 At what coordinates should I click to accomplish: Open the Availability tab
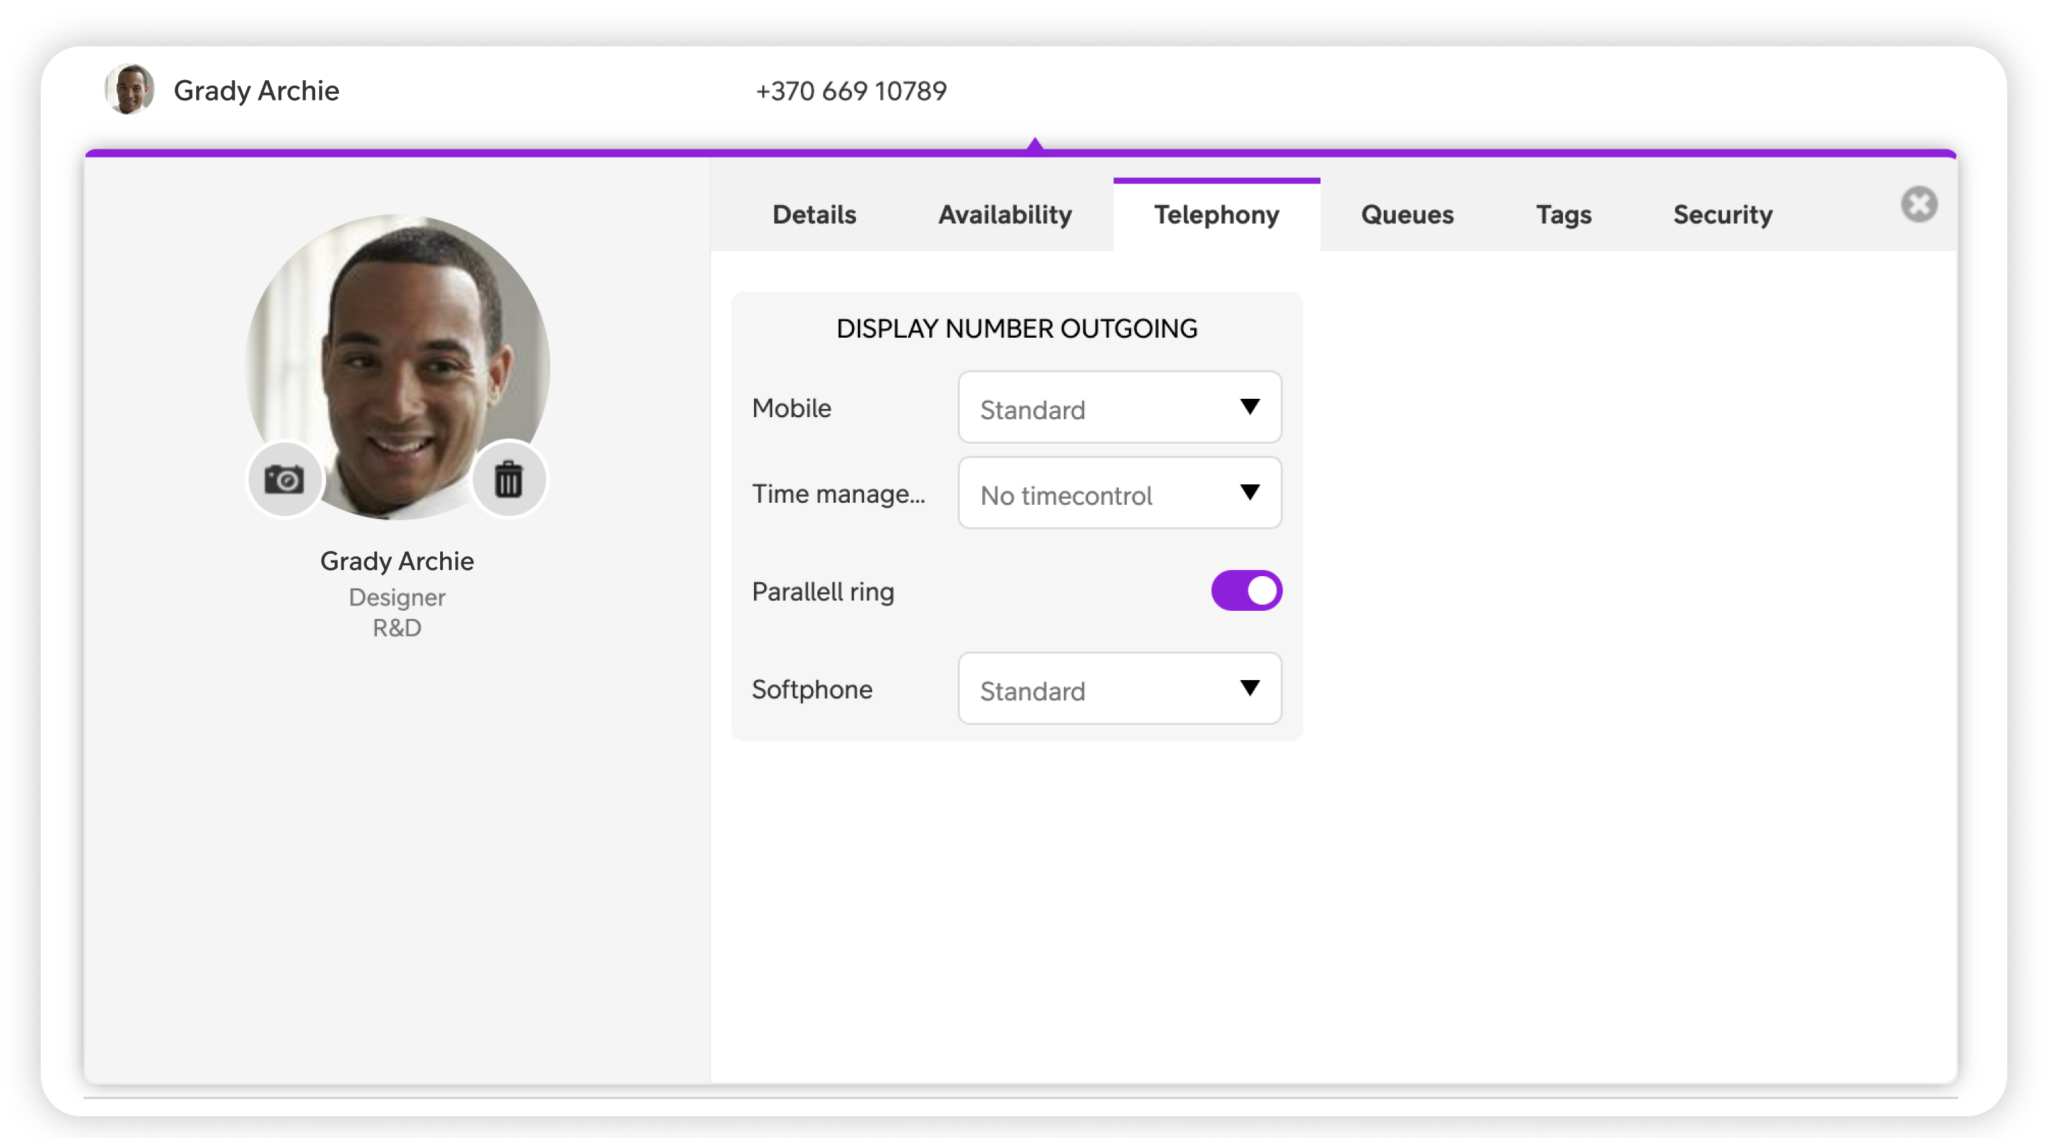(1004, 214)
